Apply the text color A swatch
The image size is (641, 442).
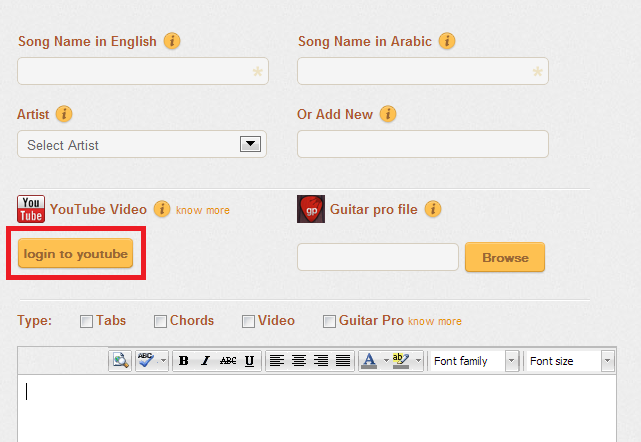[369, 361]
